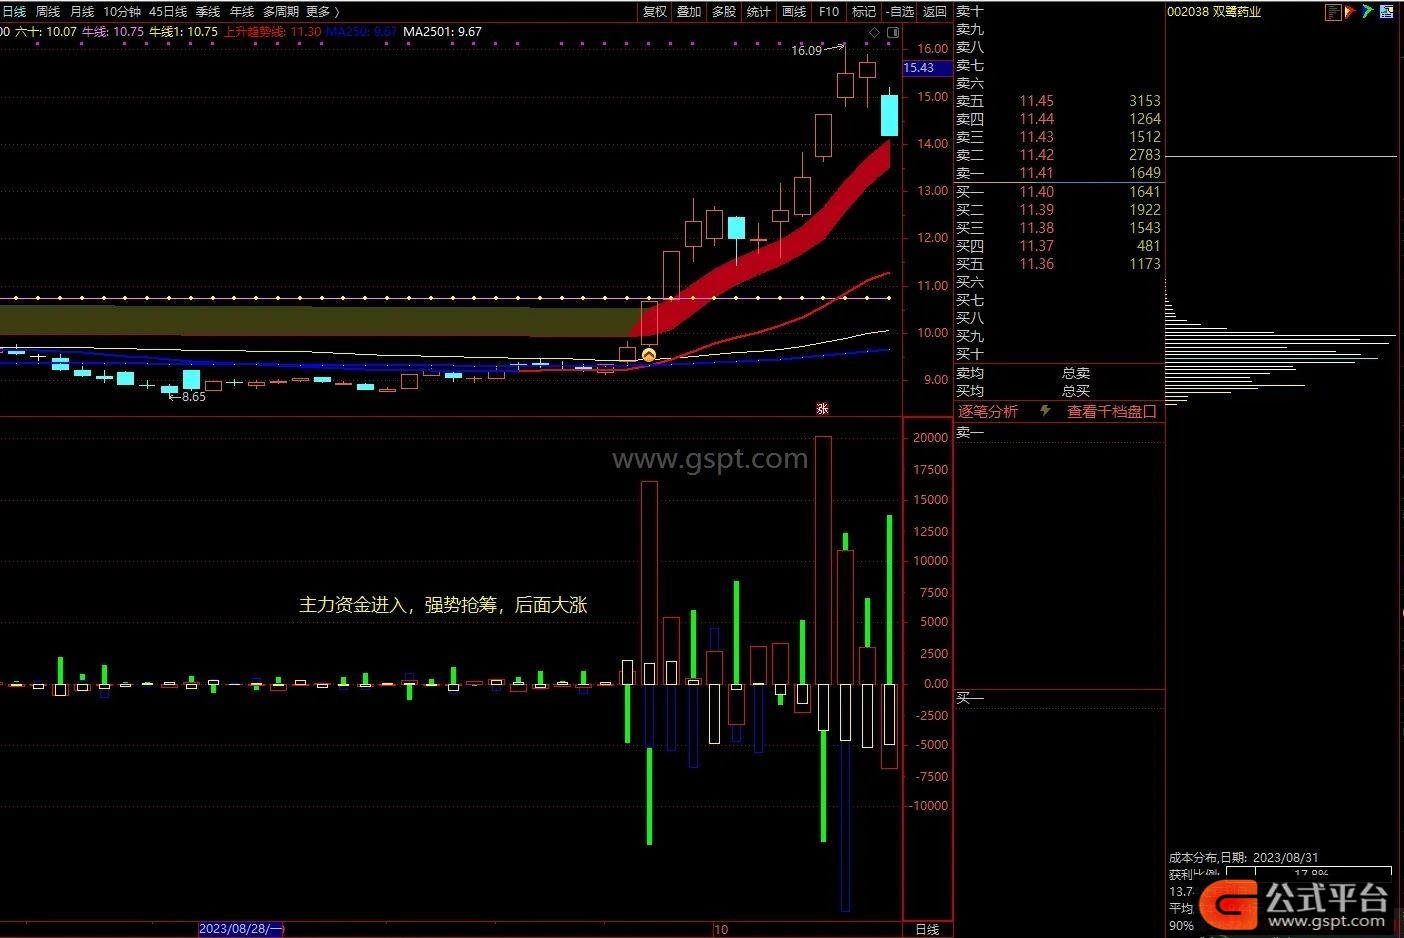Click the 卖十 label in order book
The height and width of the screenshot is (938, 1404).
pos(970,11)
